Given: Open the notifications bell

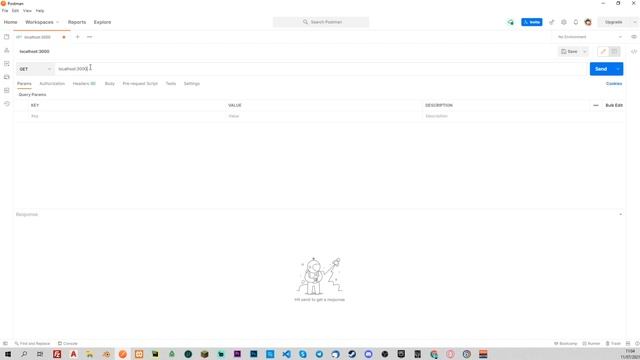Looking at the screenshot, I should coord(576,22).
